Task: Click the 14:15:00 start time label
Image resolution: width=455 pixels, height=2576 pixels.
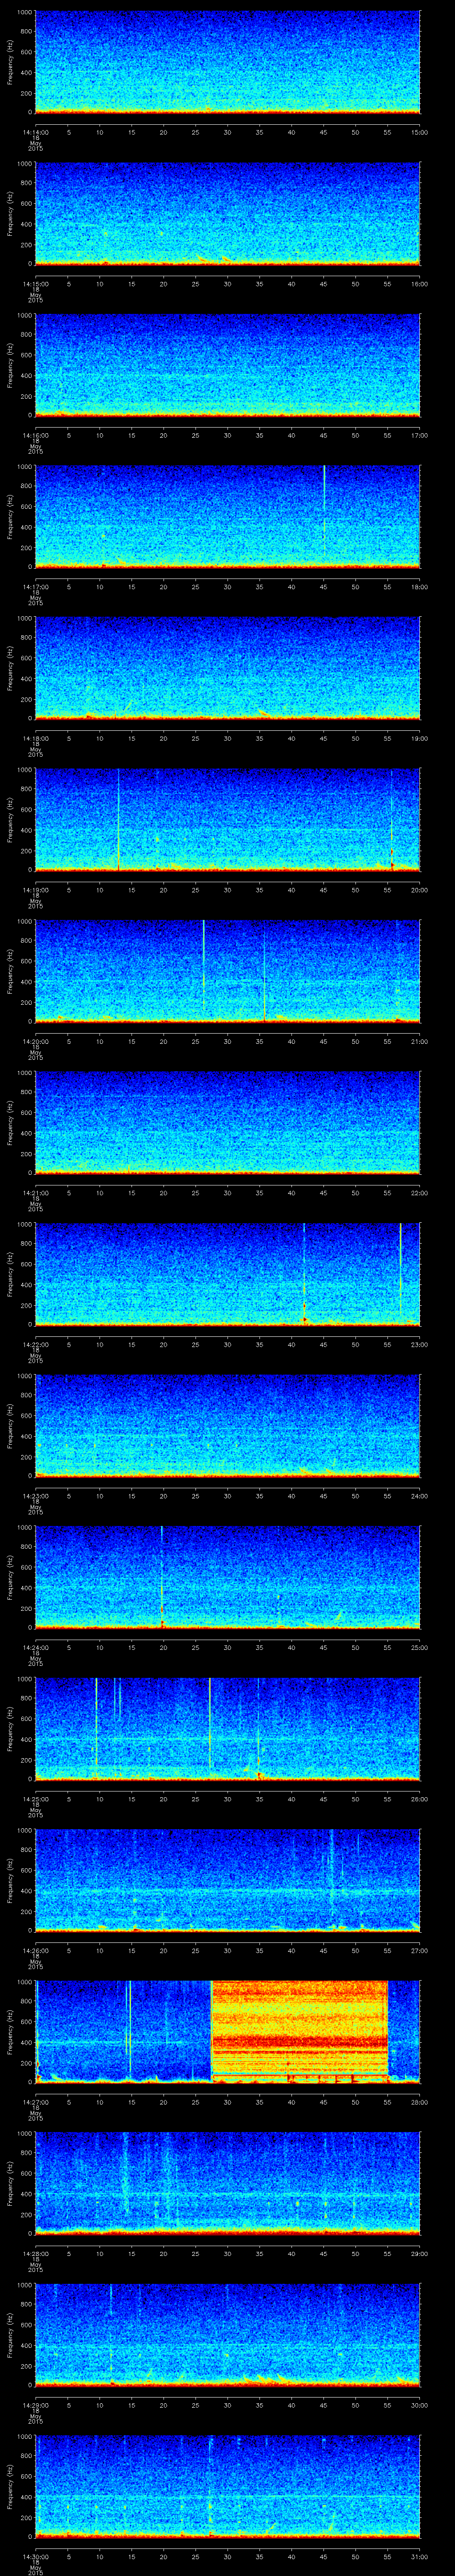Action: pyautogui.click(x=35, y=284)
